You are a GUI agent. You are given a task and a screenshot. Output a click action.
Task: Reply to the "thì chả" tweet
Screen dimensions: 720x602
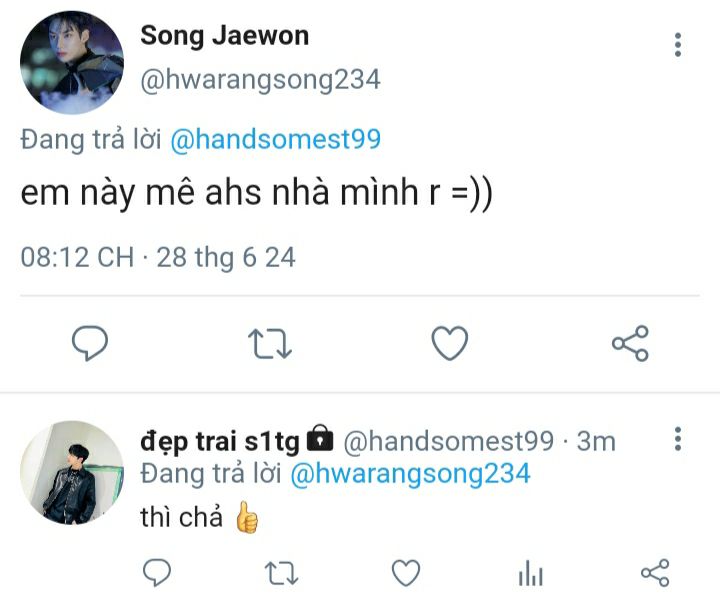click(x=157, y=572)
